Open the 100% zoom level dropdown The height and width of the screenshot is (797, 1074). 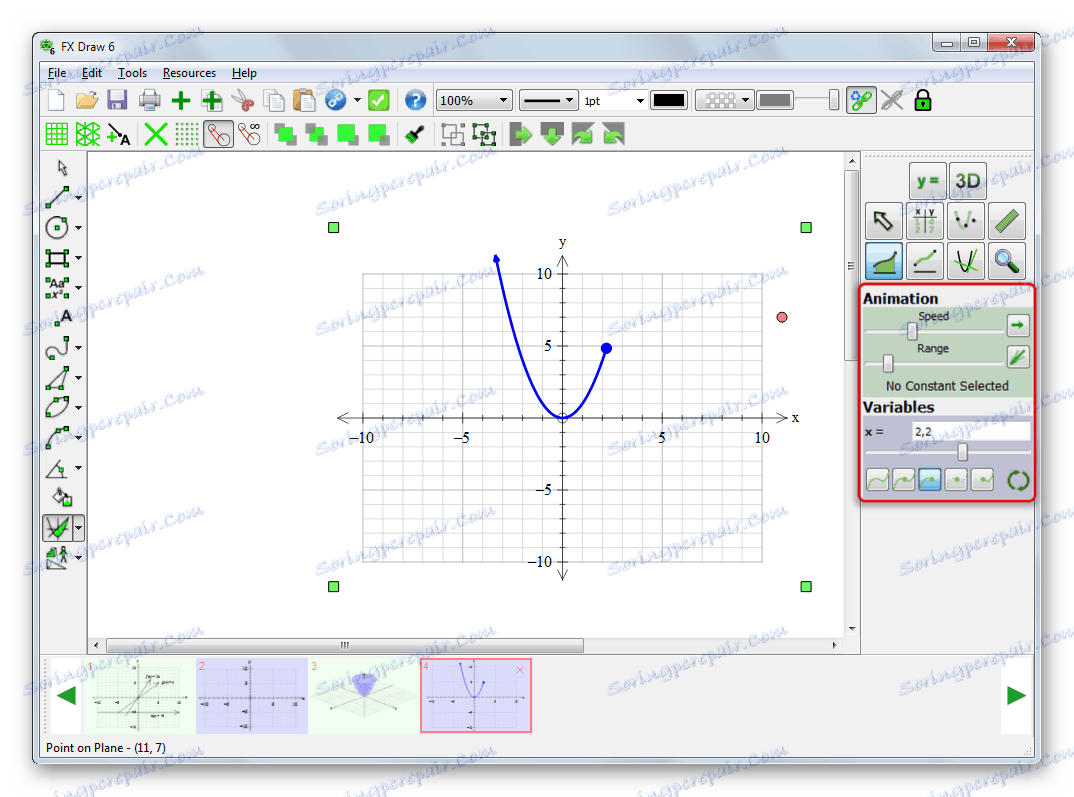[474, 100]
